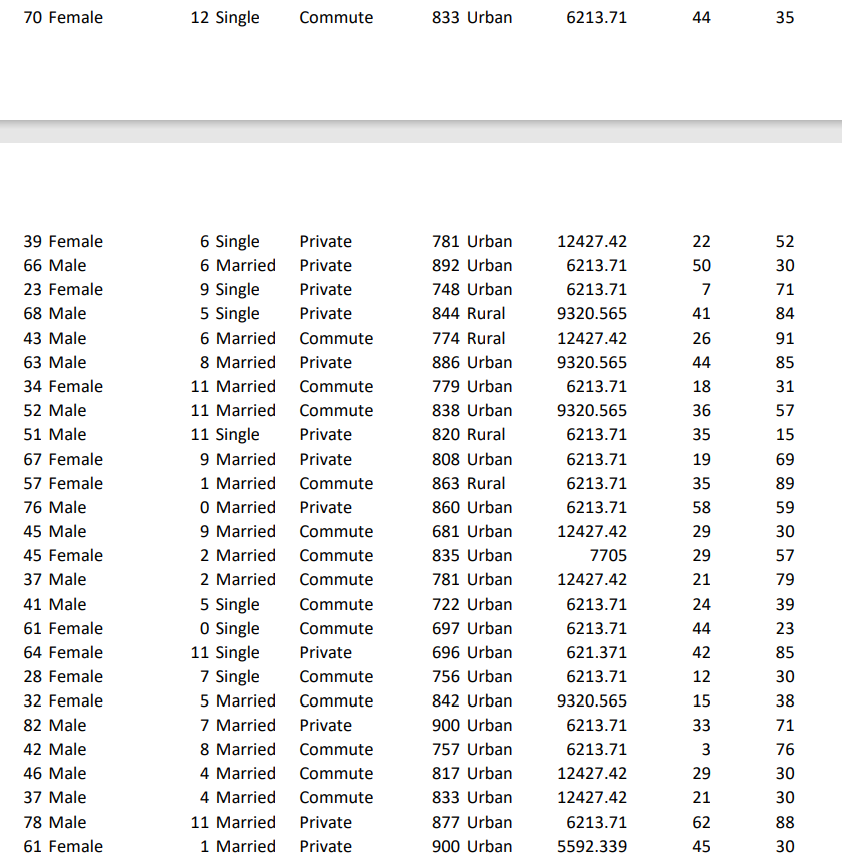The image size is (842, 857).
Task: Click the number 838 in the 52 Male row
Action: coord(446,410)
